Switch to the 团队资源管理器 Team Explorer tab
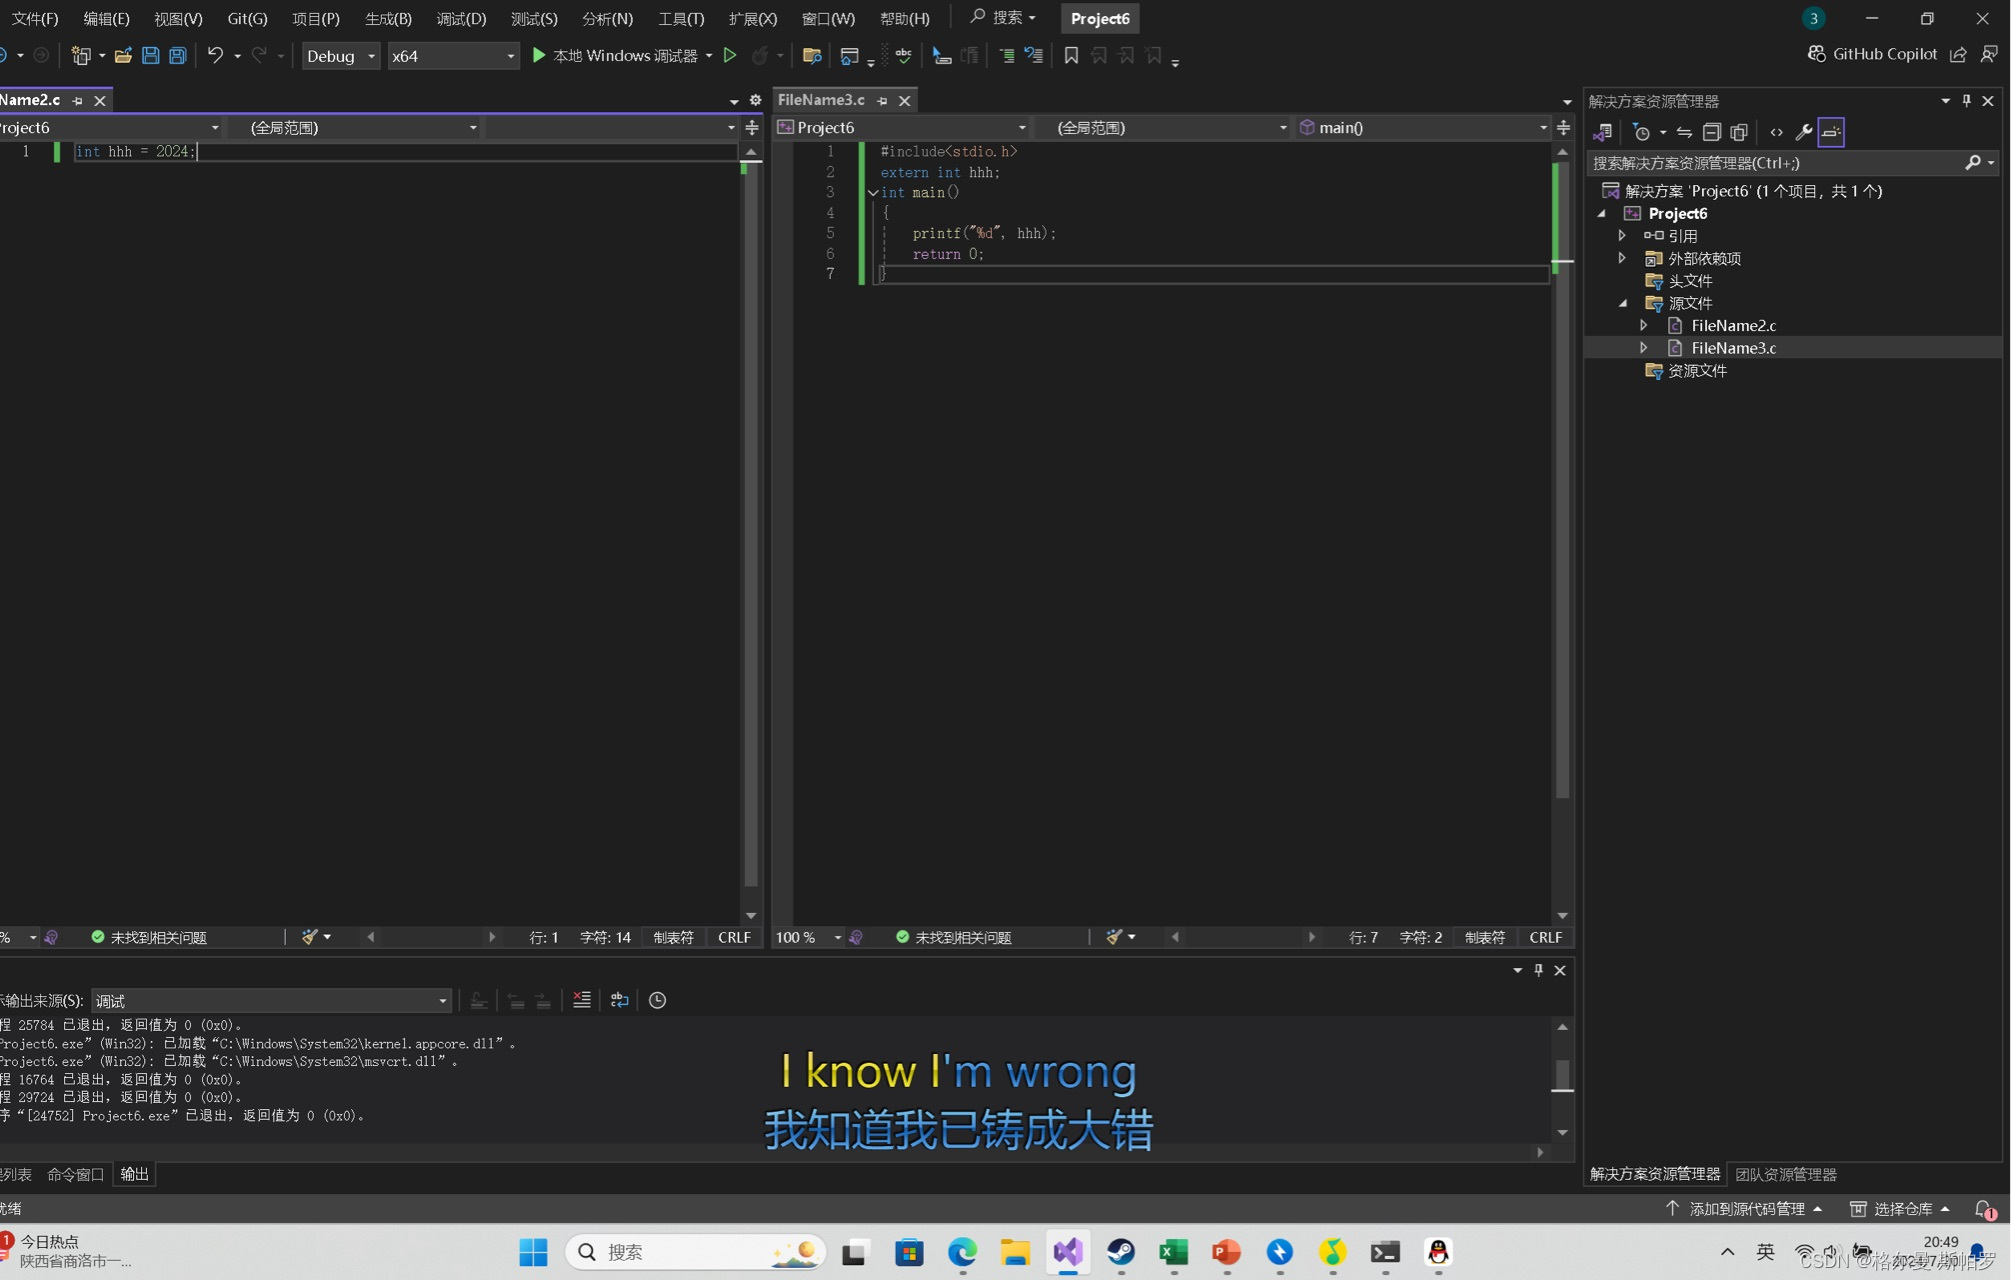Image resolution: width=2011 pixels, height=1280 pixels. pos(1785,1174)
